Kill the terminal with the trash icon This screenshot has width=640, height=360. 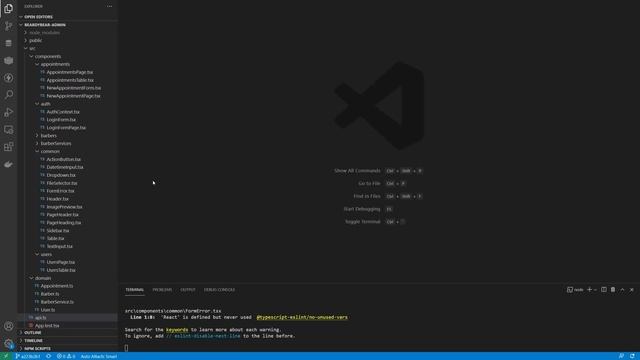[613, 290]
